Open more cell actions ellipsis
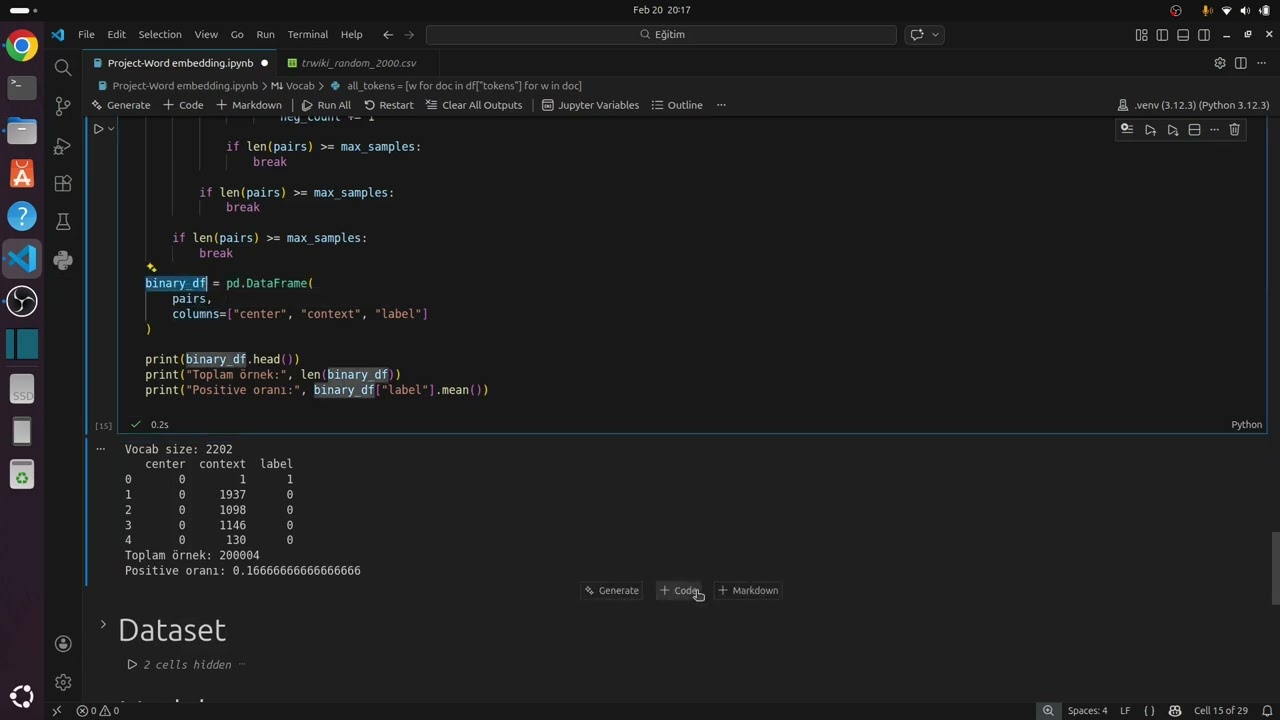Image resolution: width=1280 pixels, height=720 pixels. (1214, 129)
